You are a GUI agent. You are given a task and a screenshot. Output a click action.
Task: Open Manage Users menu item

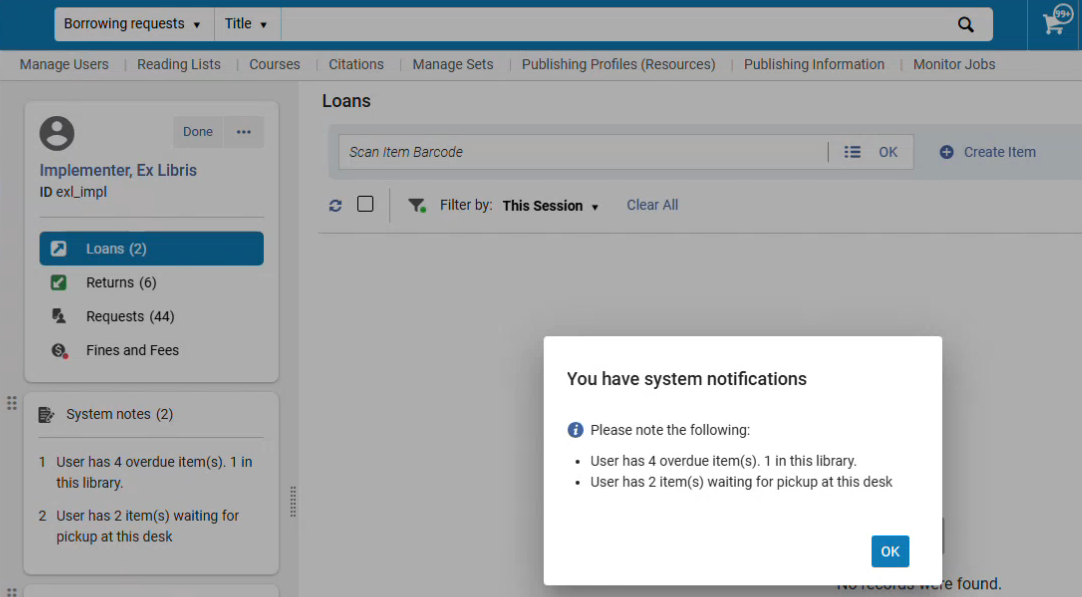point(64,64)
